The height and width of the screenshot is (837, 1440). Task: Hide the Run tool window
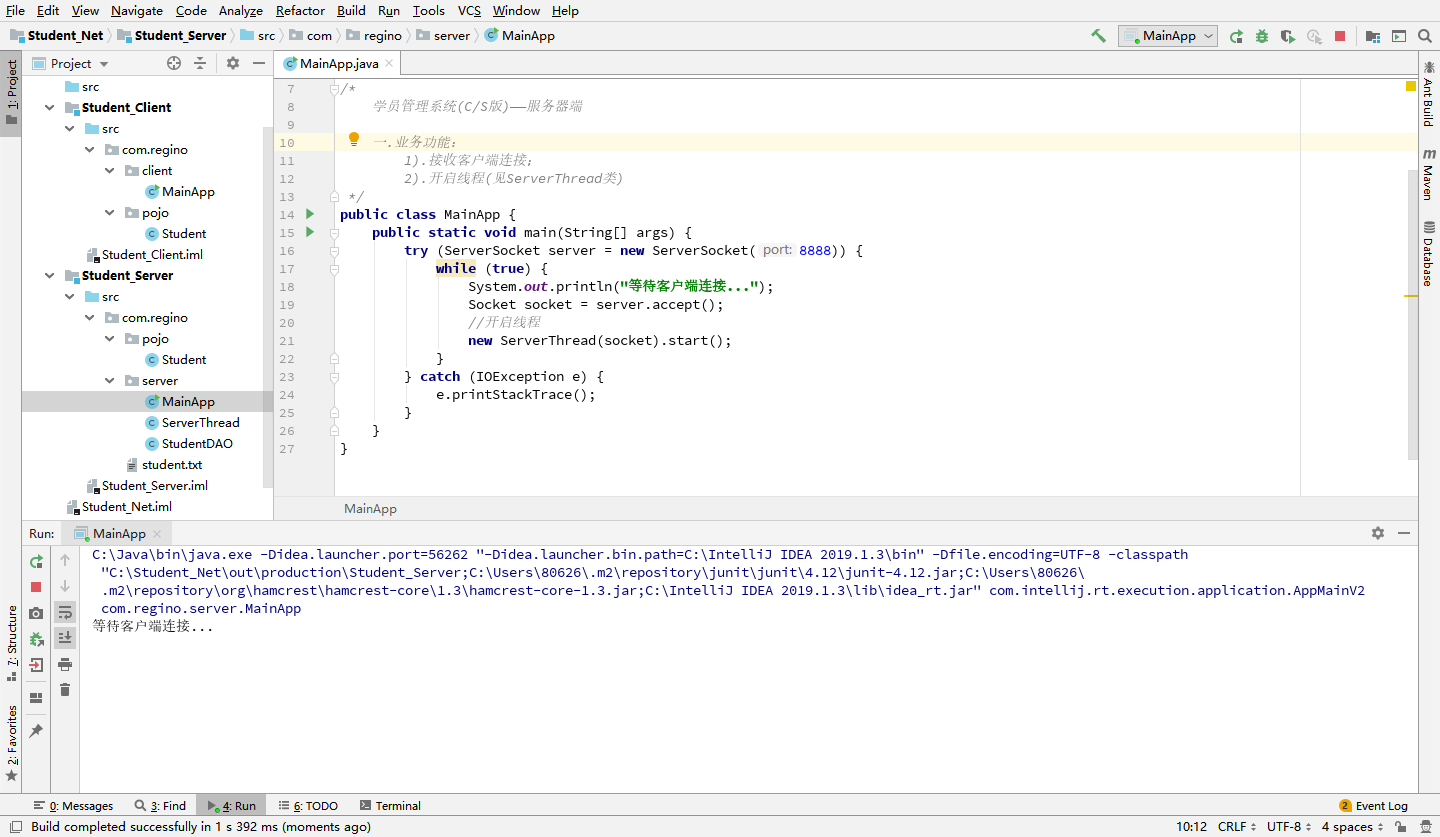1404,533
